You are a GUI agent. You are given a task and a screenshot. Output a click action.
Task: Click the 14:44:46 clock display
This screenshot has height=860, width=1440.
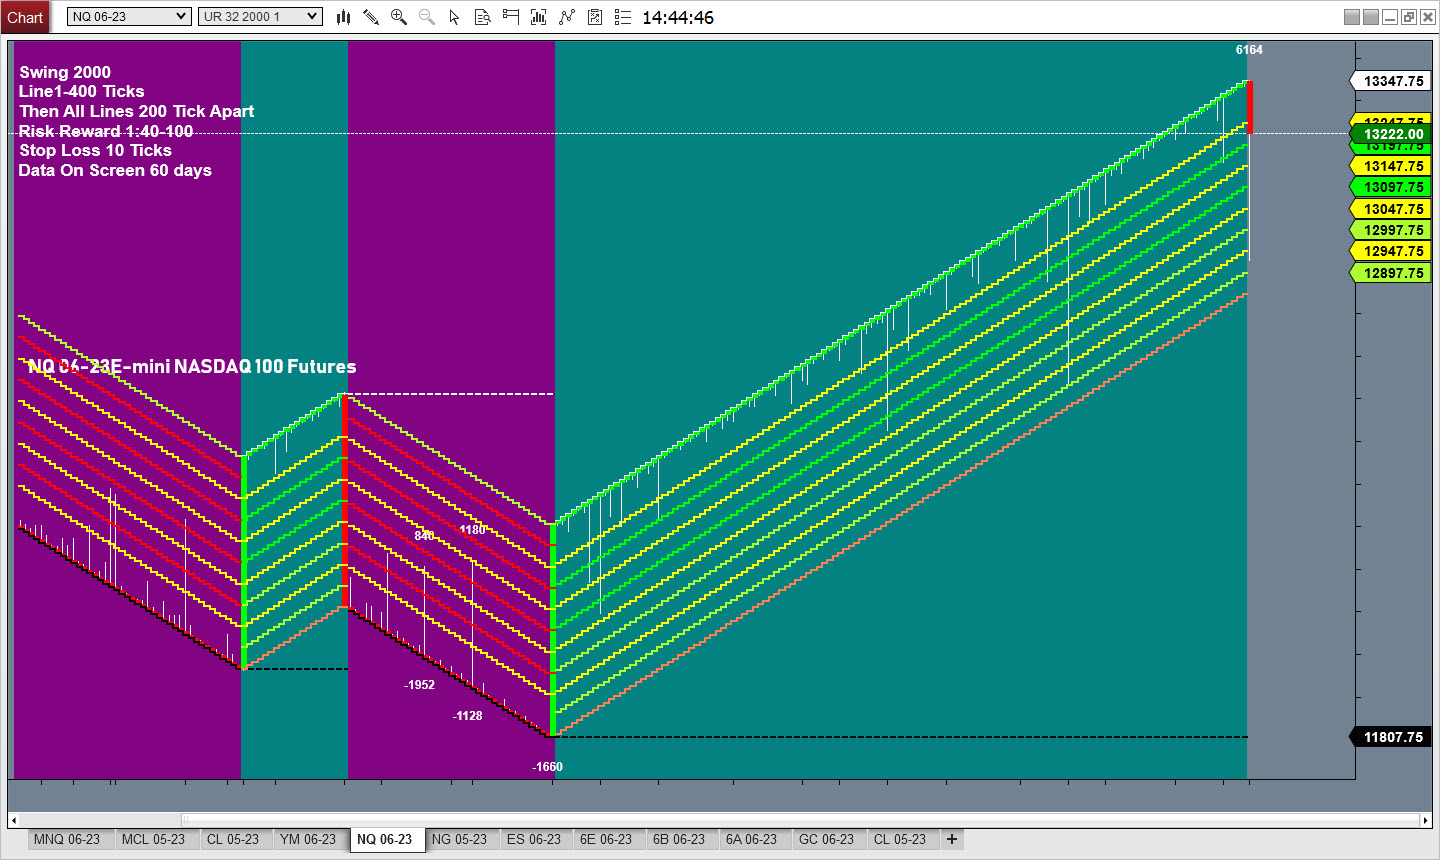click(678, 17)
